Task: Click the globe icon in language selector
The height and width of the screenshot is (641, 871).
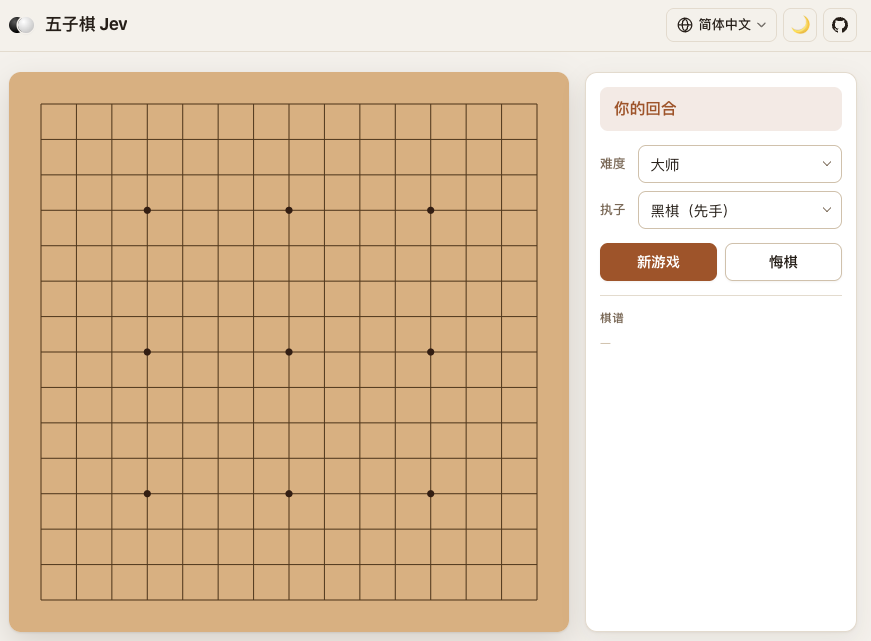Action: 684,25
